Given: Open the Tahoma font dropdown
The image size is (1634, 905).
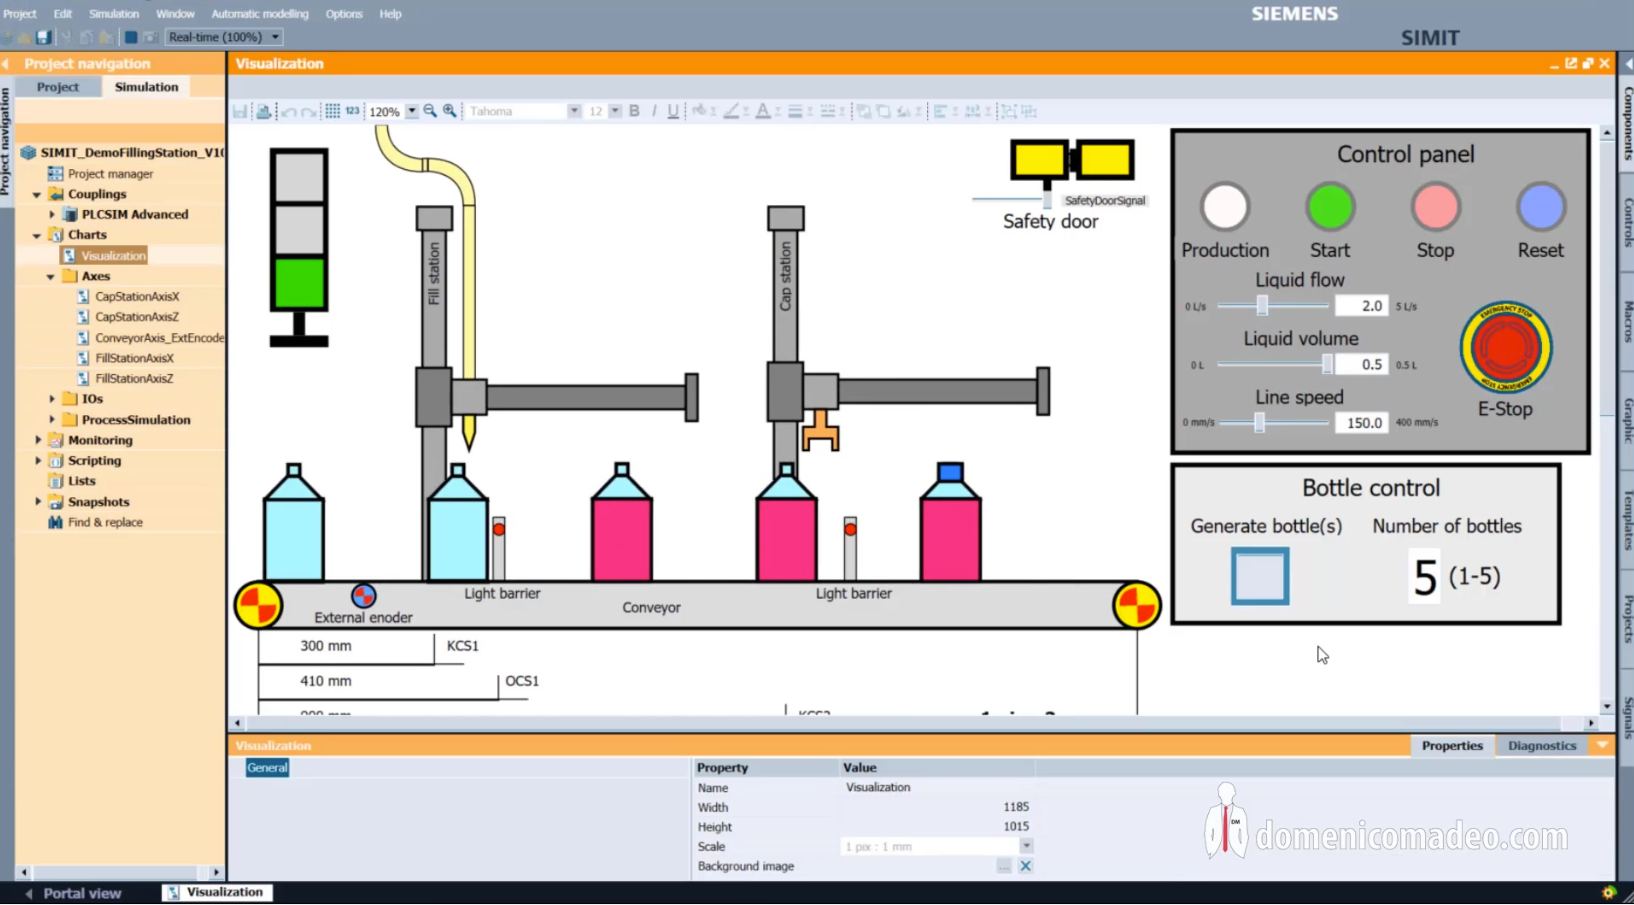Looking at the screenshot, I should pos(574,111).
